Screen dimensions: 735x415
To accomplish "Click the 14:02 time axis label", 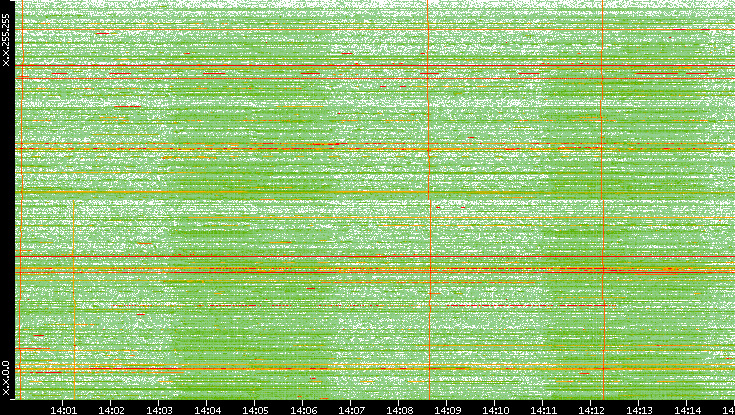I will click(111, 410).
